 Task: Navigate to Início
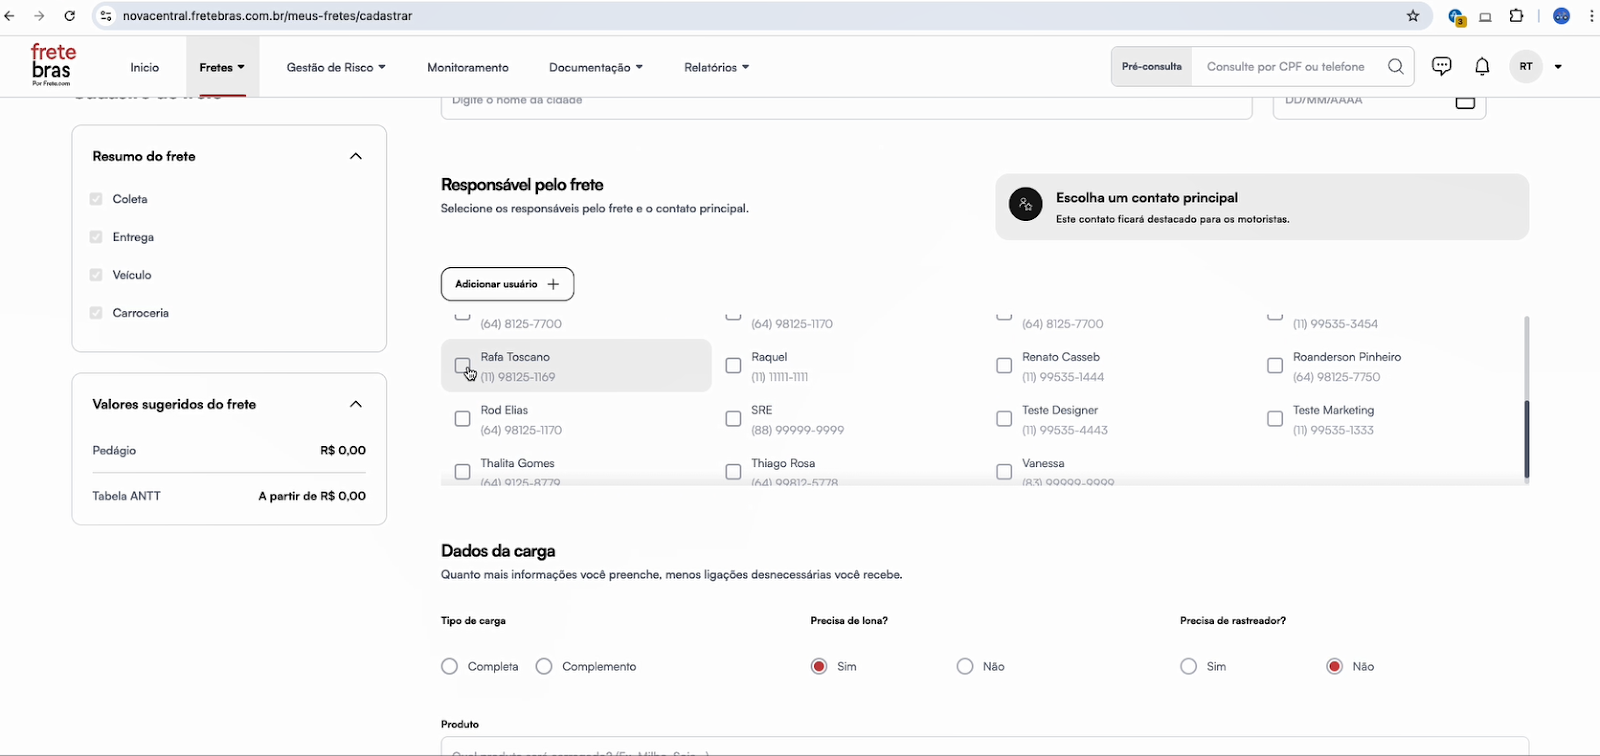144,67
